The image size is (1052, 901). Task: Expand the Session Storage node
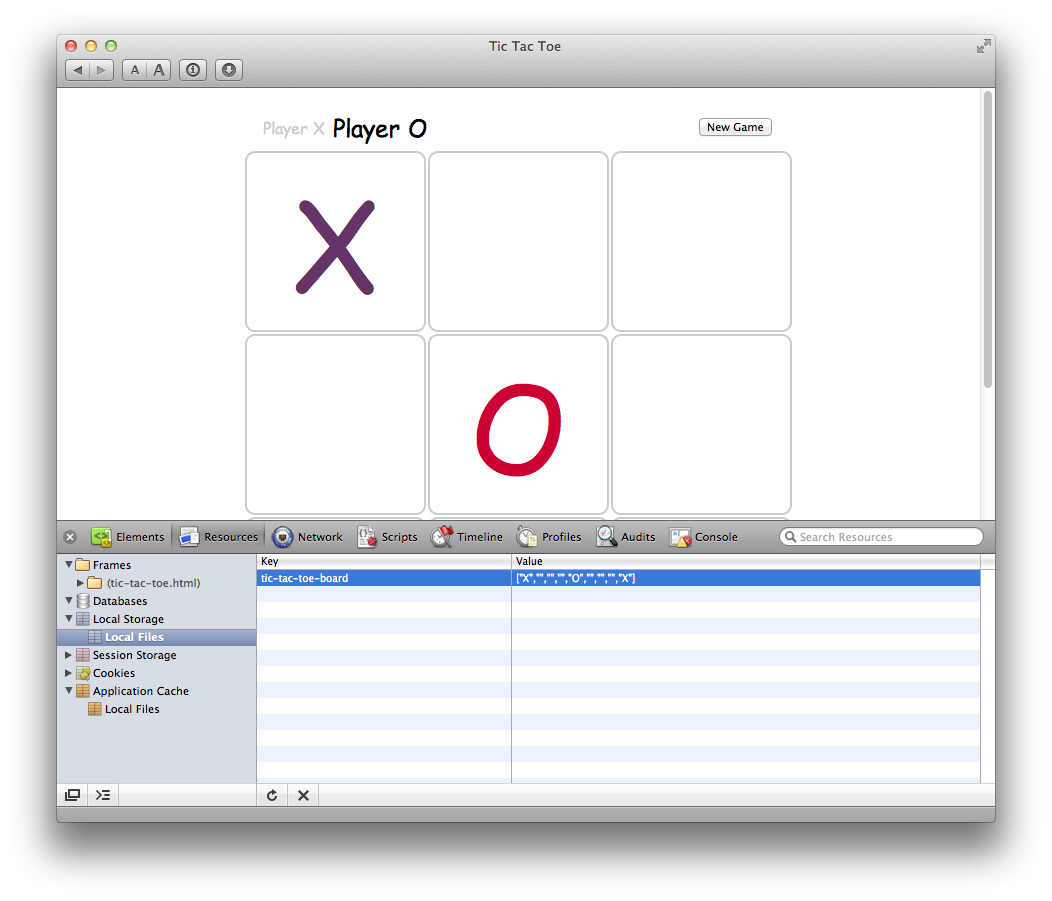tap(68, 654)
